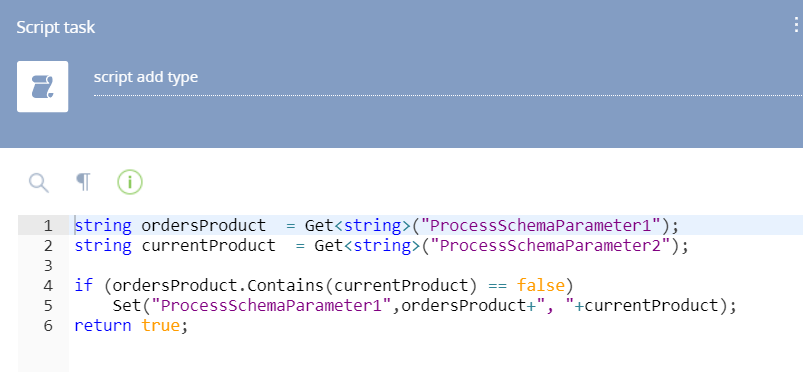
Task: Click line number 6 in the gutter
Action: click(48, 325)
